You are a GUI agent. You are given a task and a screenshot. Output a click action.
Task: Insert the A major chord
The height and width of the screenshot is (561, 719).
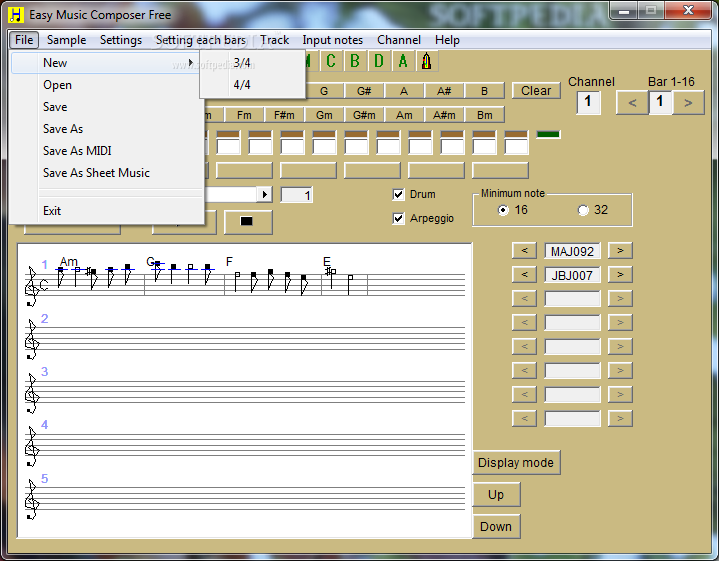pos(404,91)
